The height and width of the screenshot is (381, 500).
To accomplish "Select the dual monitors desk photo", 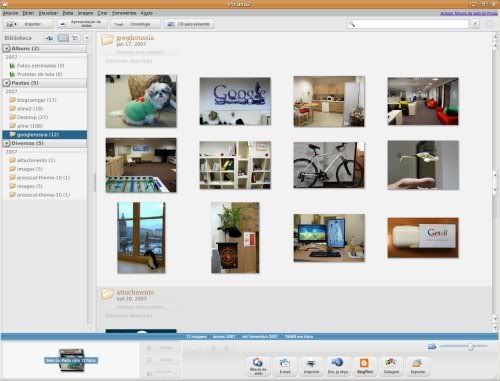I will pos(329,238).
